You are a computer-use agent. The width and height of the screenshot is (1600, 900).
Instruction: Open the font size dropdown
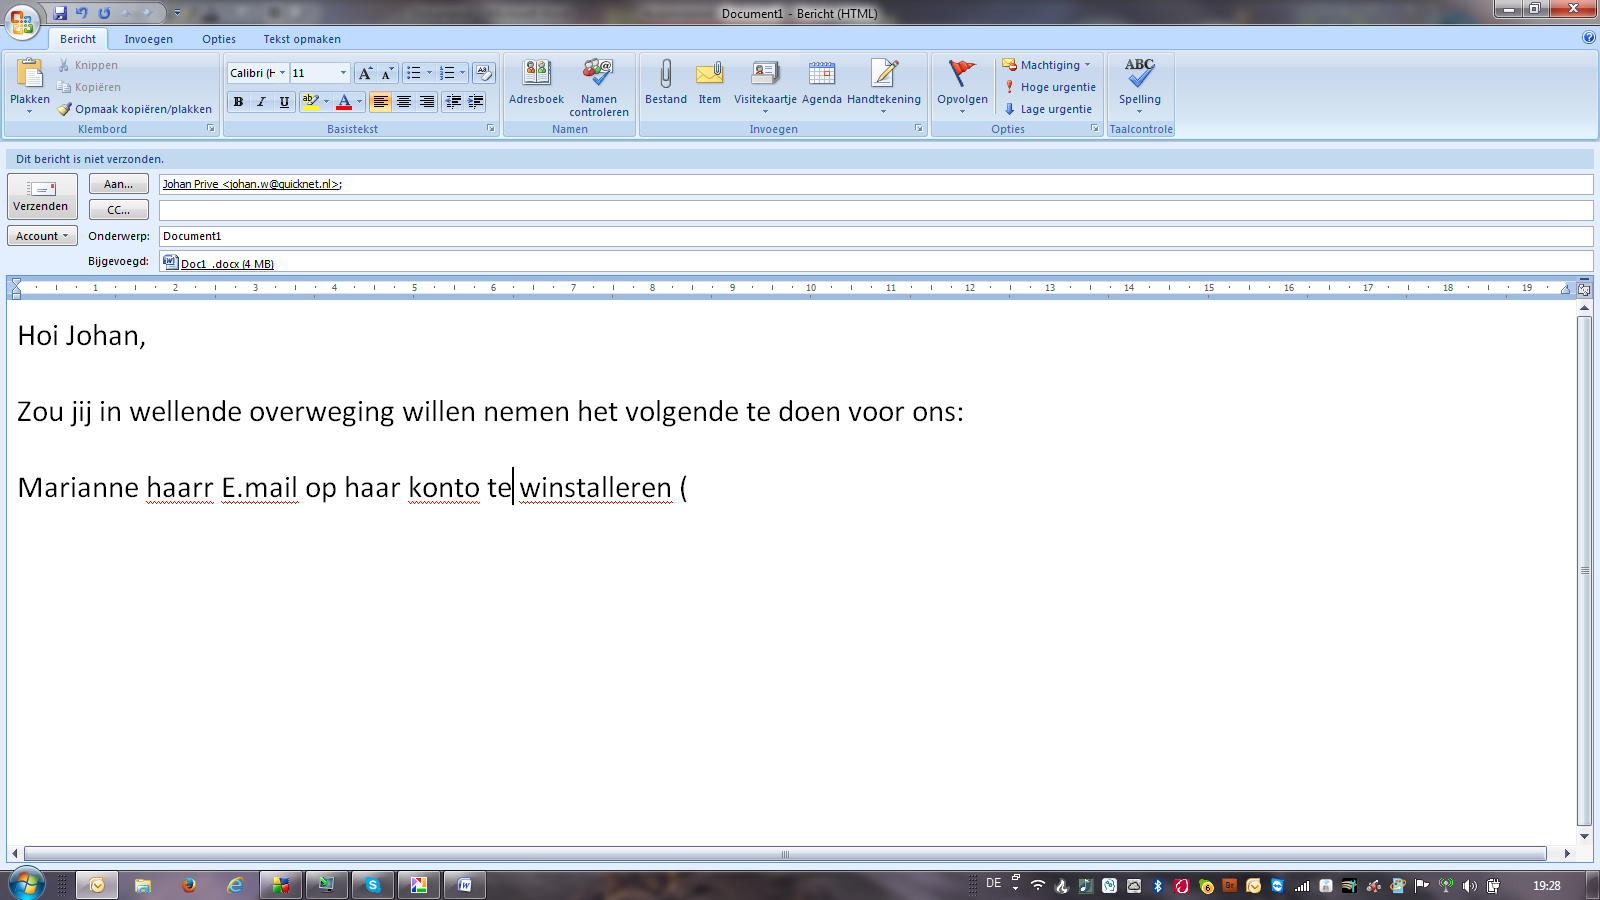click(x=343, y=73)
